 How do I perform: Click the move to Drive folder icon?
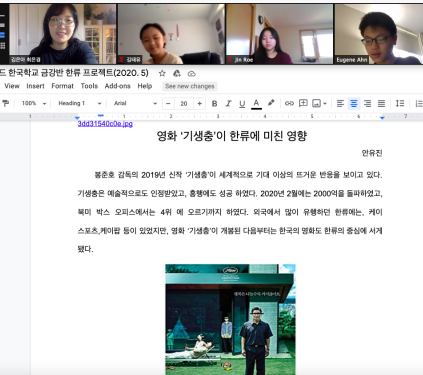point(177,73)
